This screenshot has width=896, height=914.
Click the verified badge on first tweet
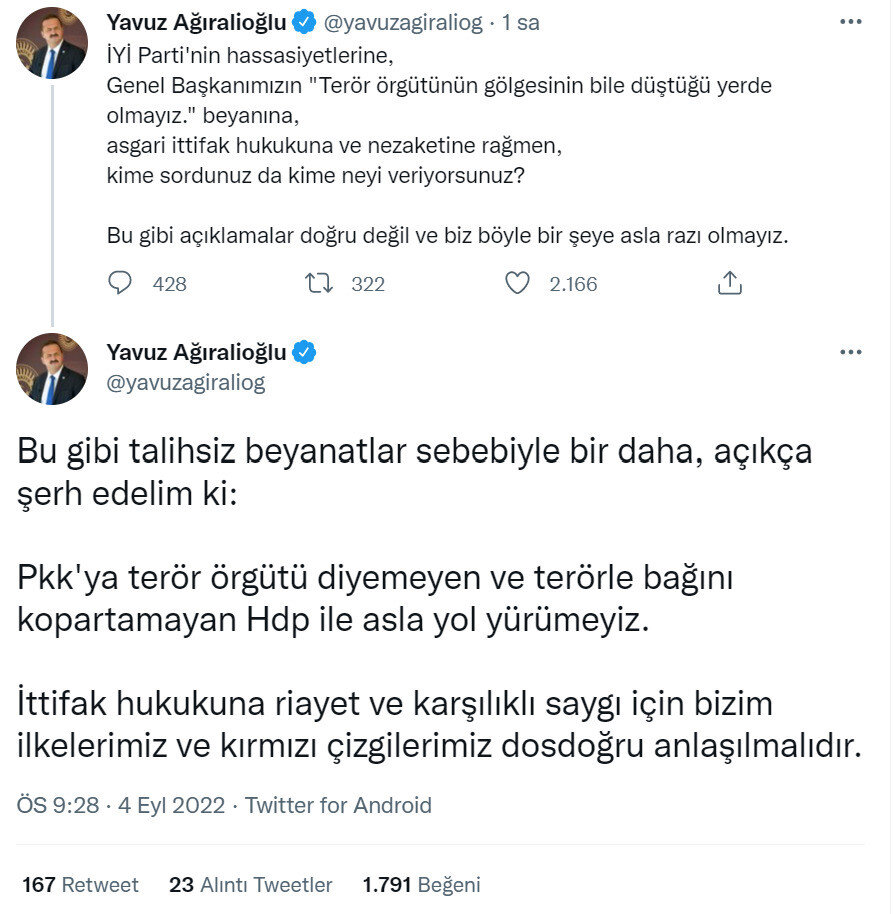(x=305, y=22)
